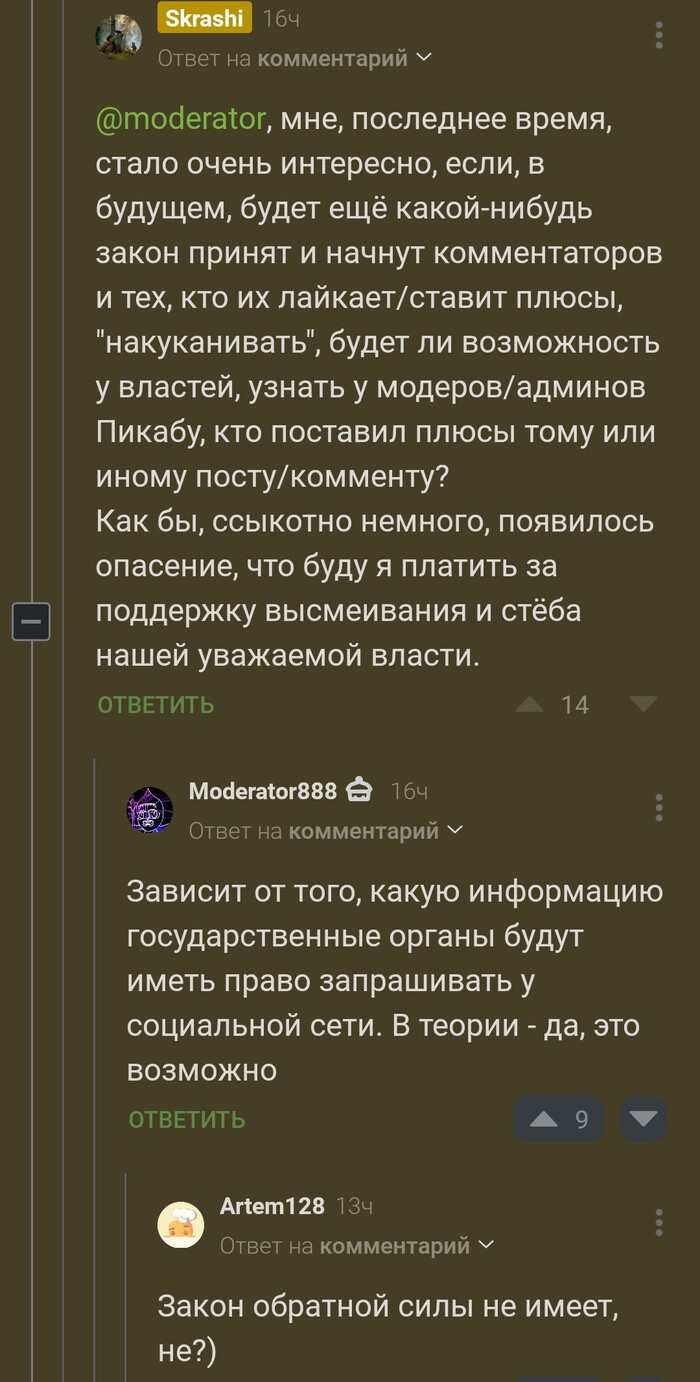
Task: Reply to Moderator888's comment via ОТВЕТИТЬ
Action: (x=187, y=1119)
